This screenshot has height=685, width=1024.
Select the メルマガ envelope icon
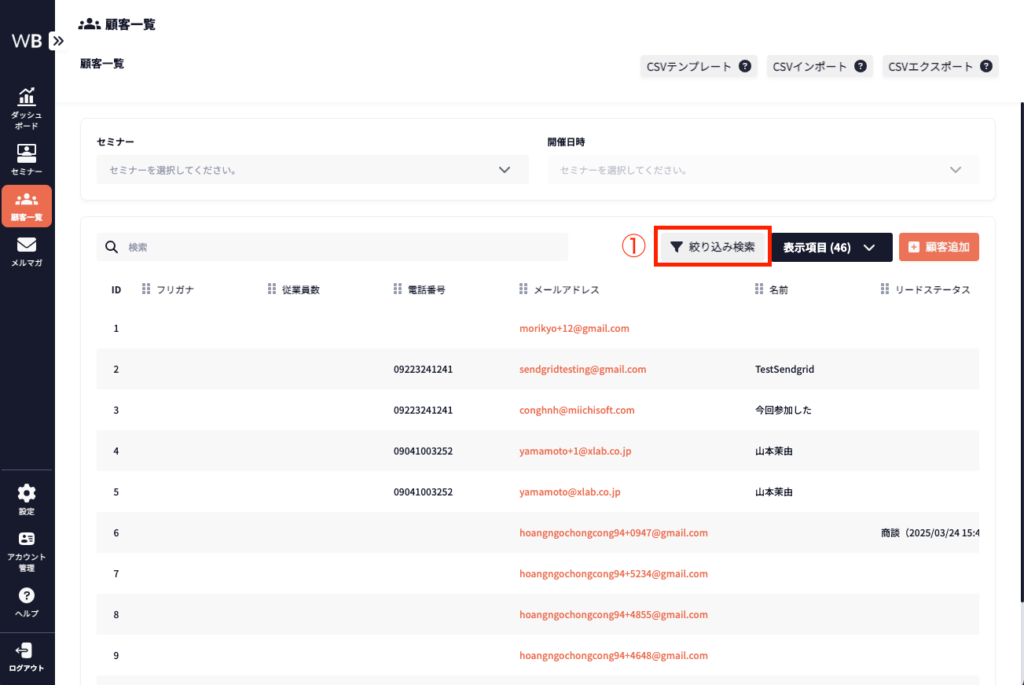(27, 245)
